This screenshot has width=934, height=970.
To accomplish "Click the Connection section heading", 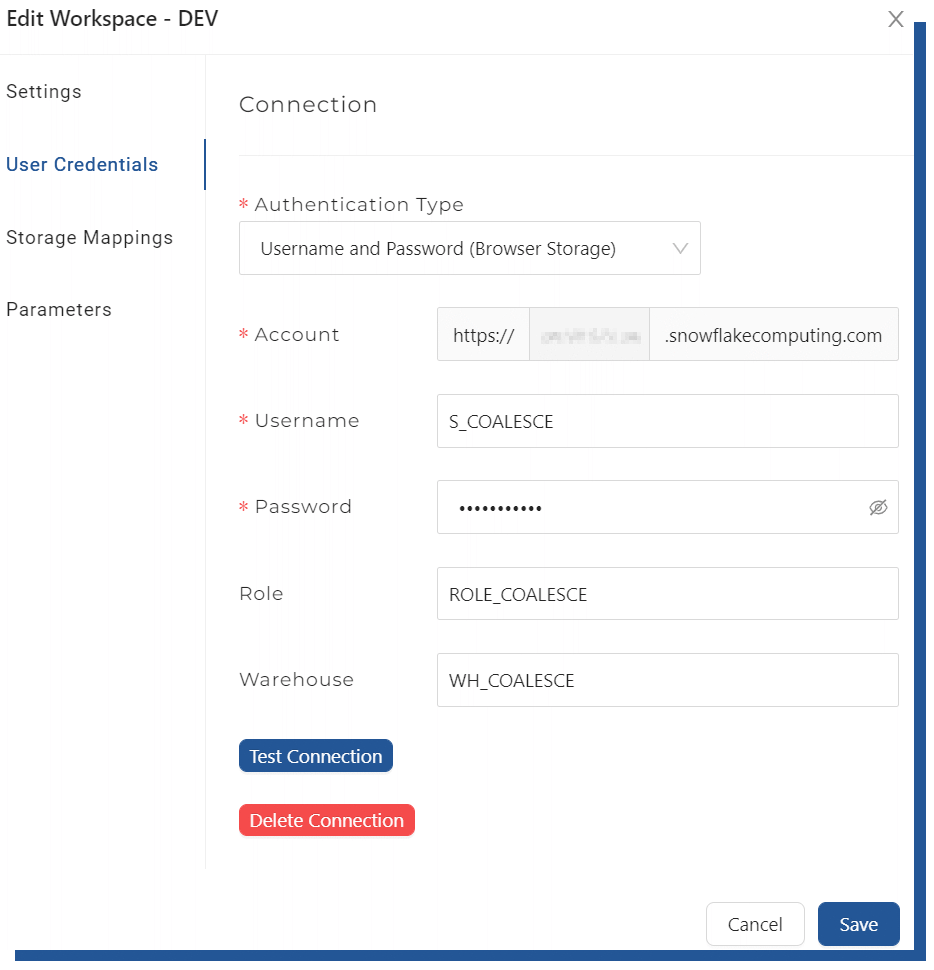I will [307, 104].
